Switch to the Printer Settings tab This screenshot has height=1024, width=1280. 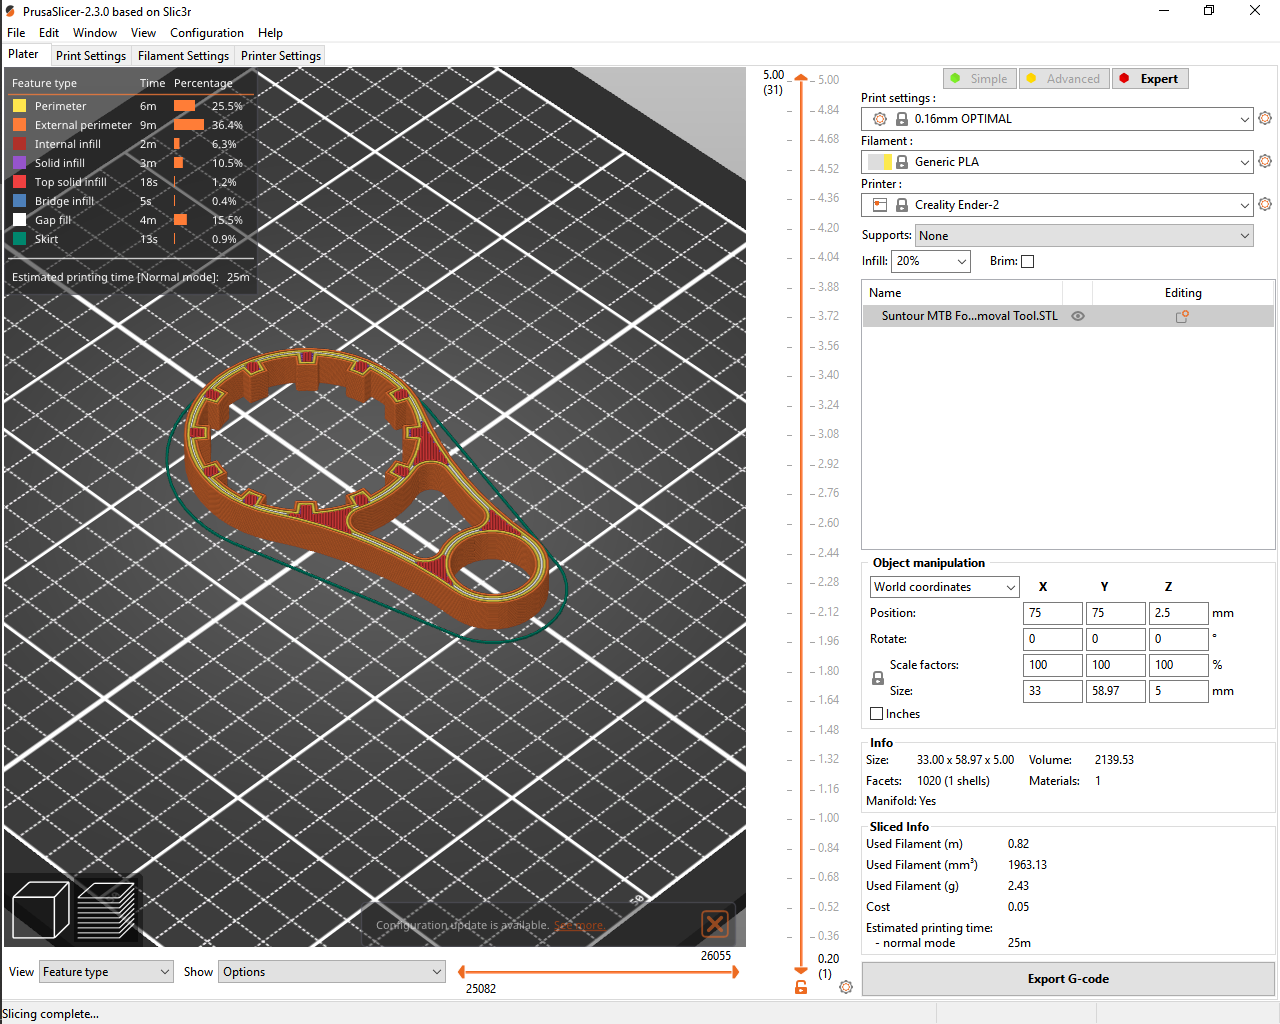(280, 55)
